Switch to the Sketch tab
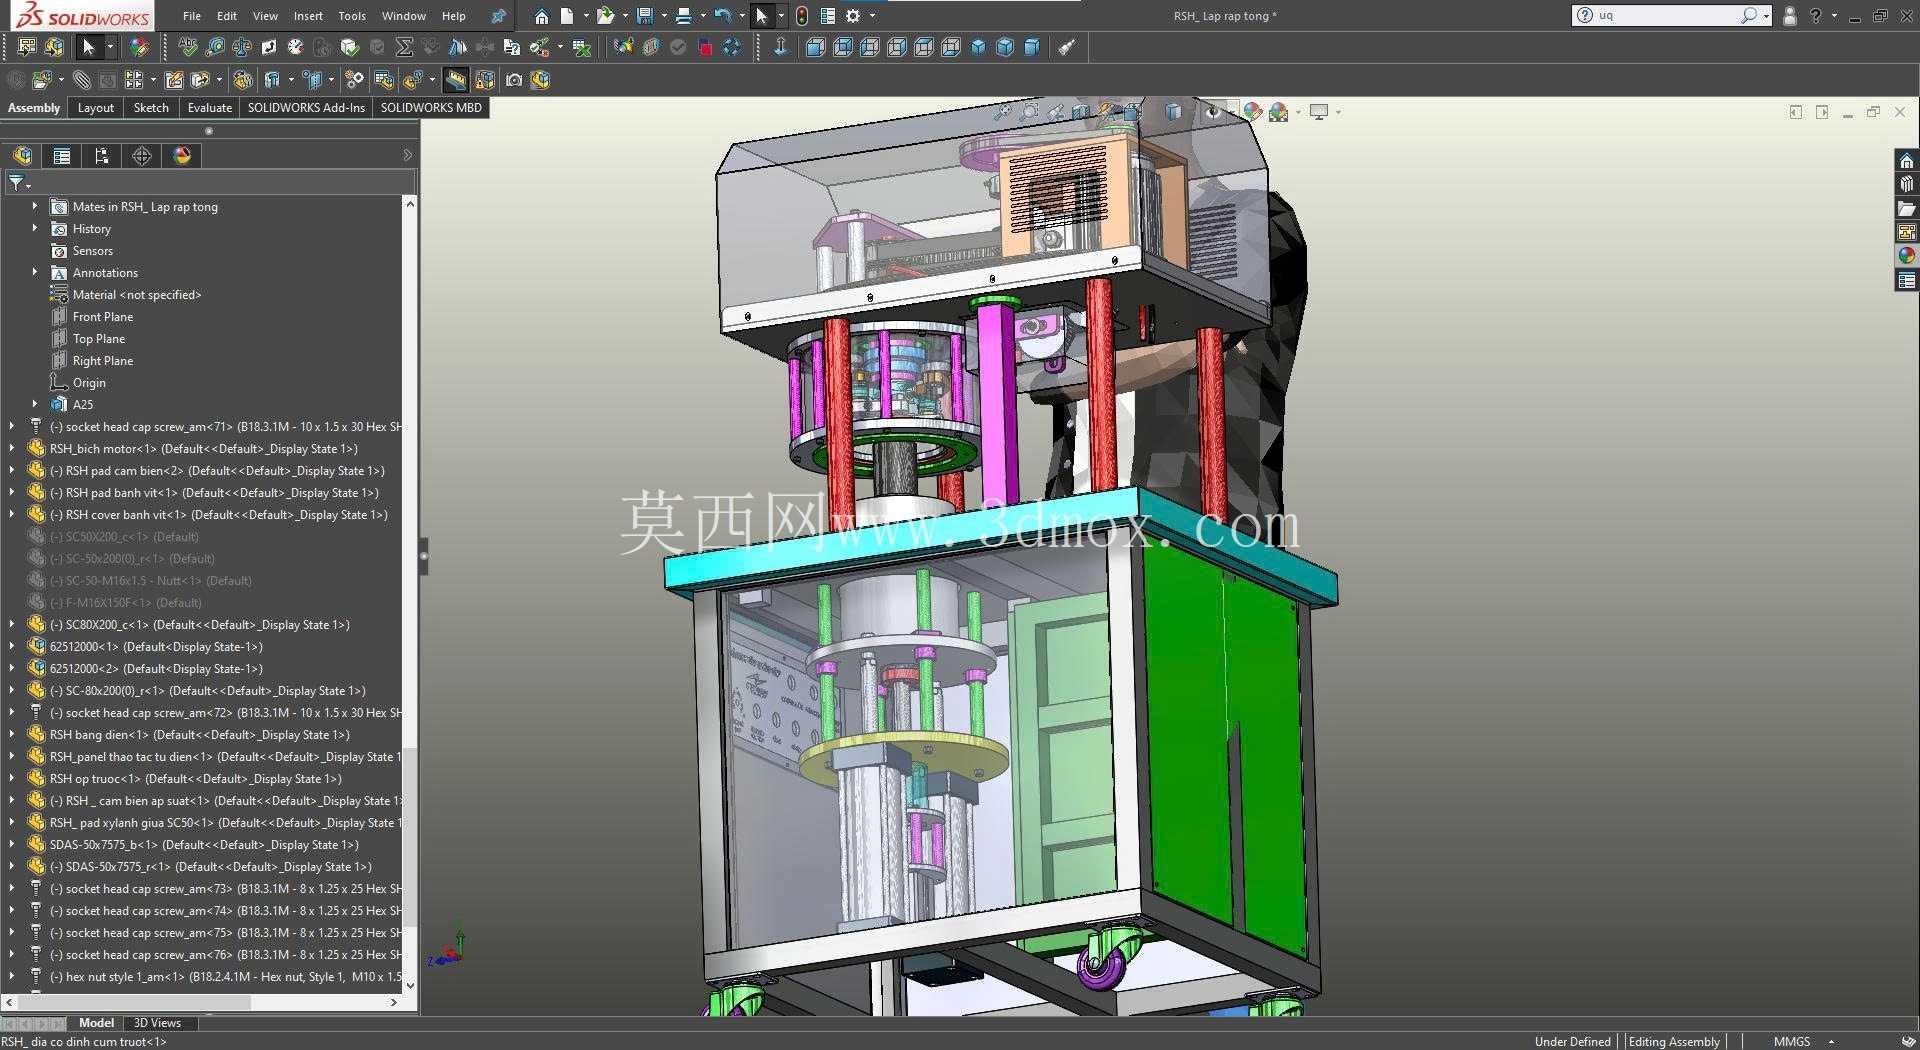The width and height of the screenshot is (1920, 1050). 151,108
